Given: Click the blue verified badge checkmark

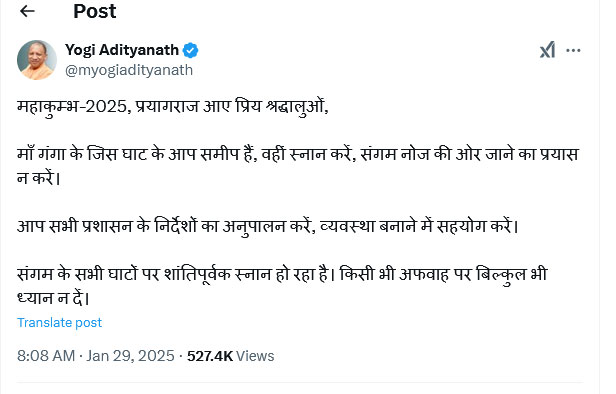Looking at the screenshot, I should click(x=191, y=50).
